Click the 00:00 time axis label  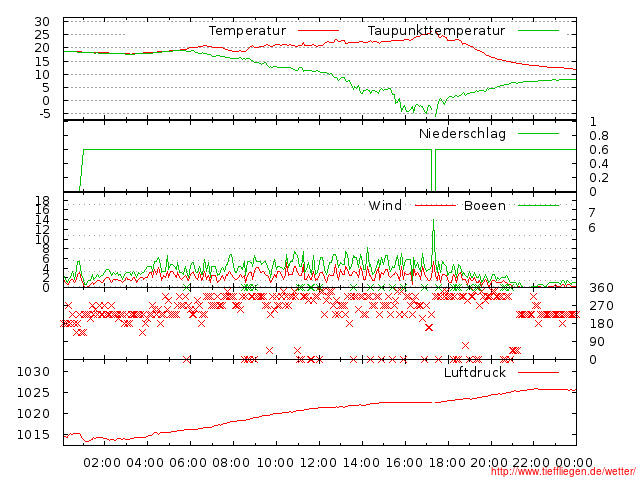[574, 463]
